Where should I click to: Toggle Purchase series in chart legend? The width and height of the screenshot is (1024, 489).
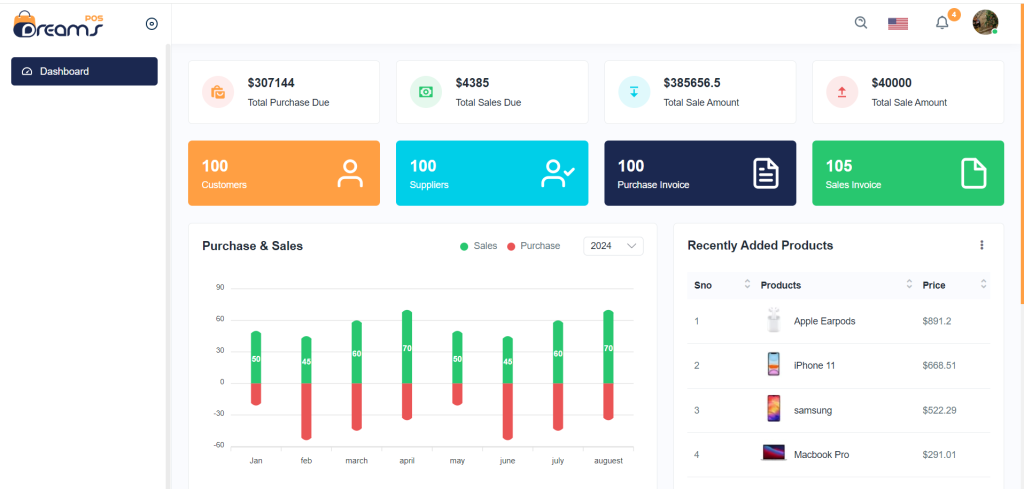click(x=534, y=246)
